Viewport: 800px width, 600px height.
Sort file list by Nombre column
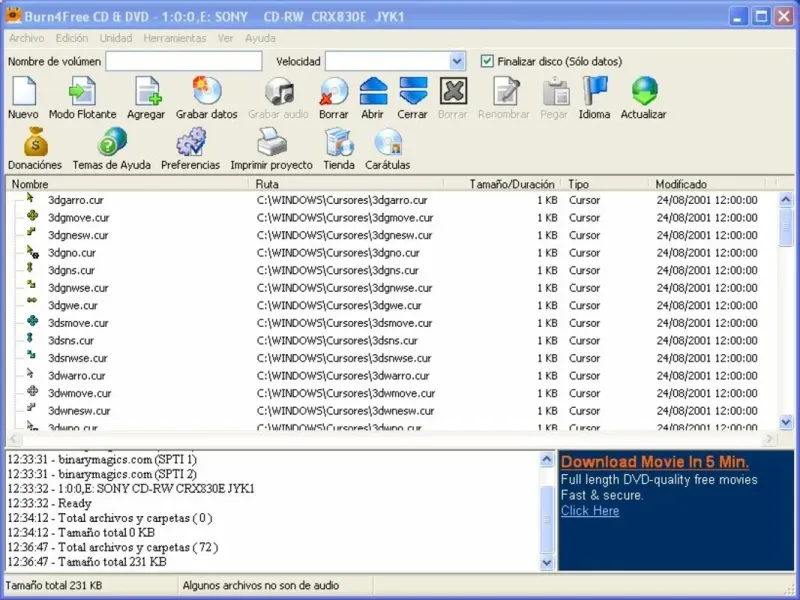[30, 184]
